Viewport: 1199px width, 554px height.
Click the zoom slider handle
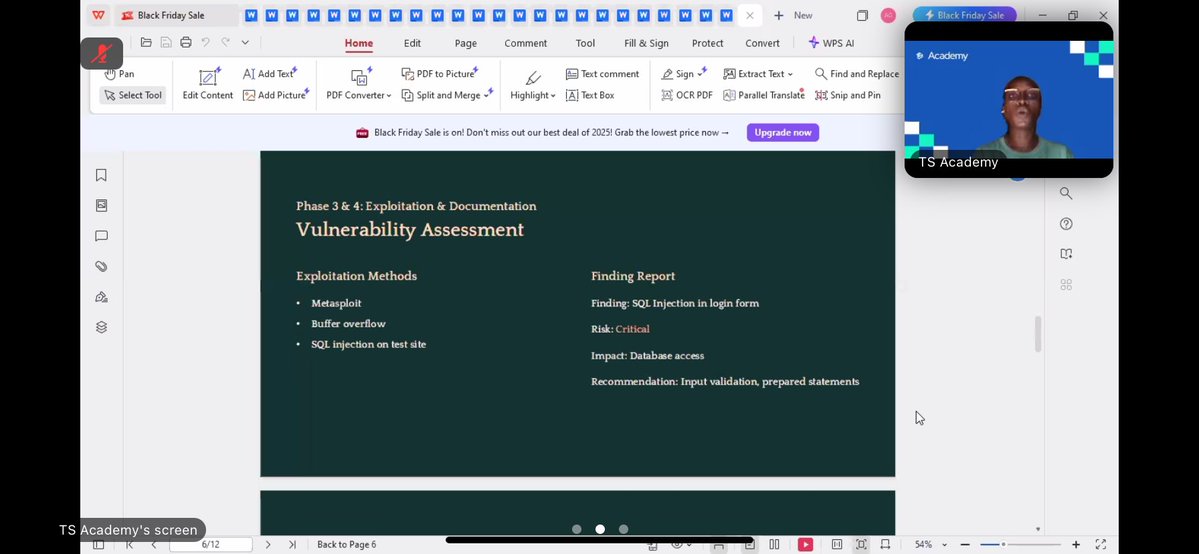point(1003,545)
